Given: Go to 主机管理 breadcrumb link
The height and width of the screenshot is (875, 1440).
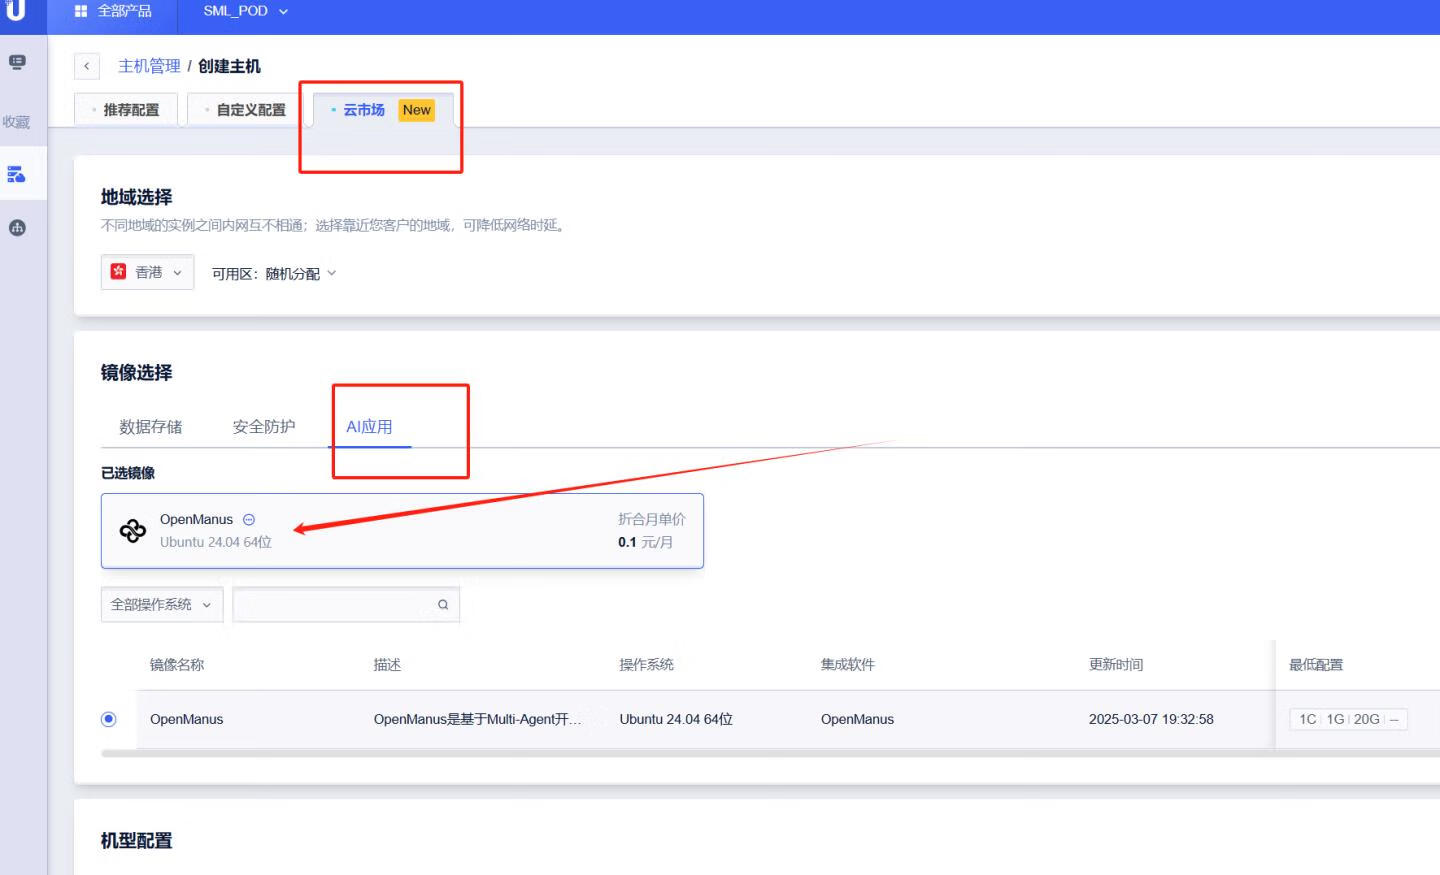Looking at the screenshot, I should click(x=149, y=66).
